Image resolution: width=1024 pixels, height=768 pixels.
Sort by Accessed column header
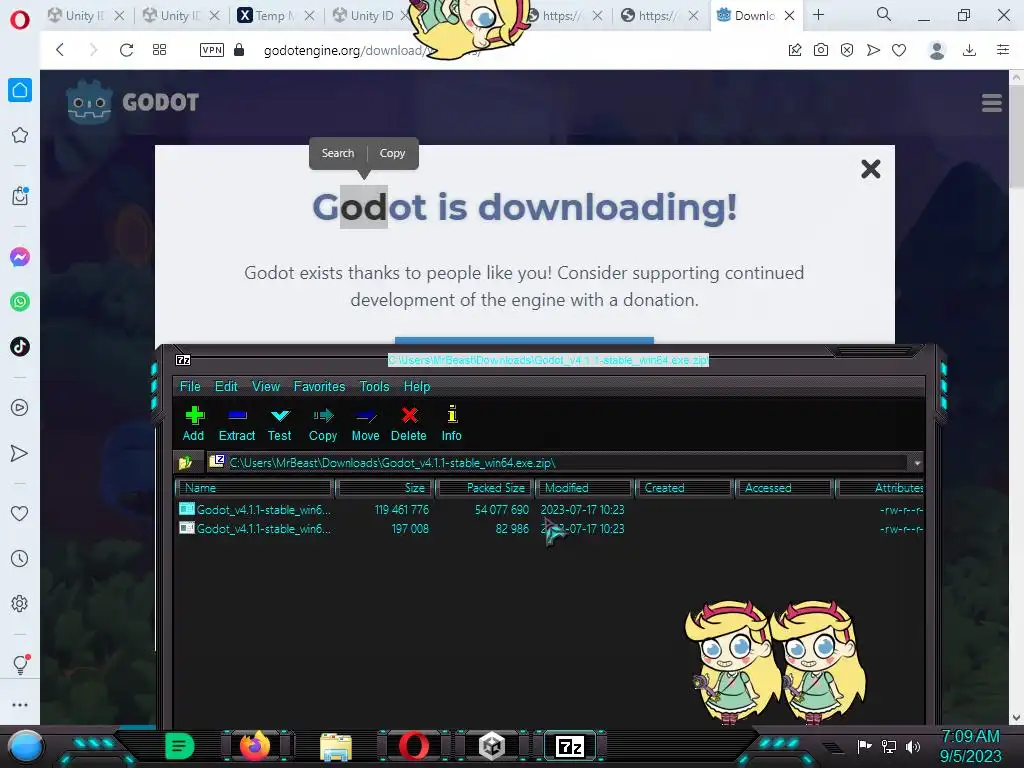pos(784,488)
